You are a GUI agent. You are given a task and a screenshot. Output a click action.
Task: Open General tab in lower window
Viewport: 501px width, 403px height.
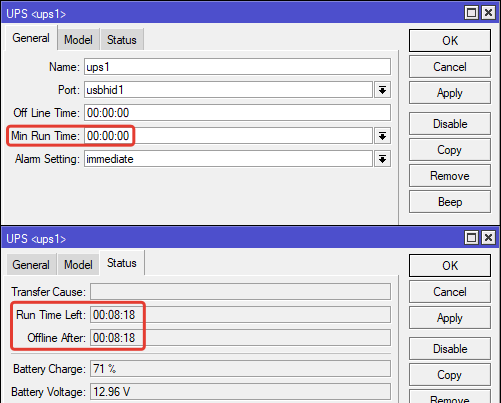[x=31, y=265]
